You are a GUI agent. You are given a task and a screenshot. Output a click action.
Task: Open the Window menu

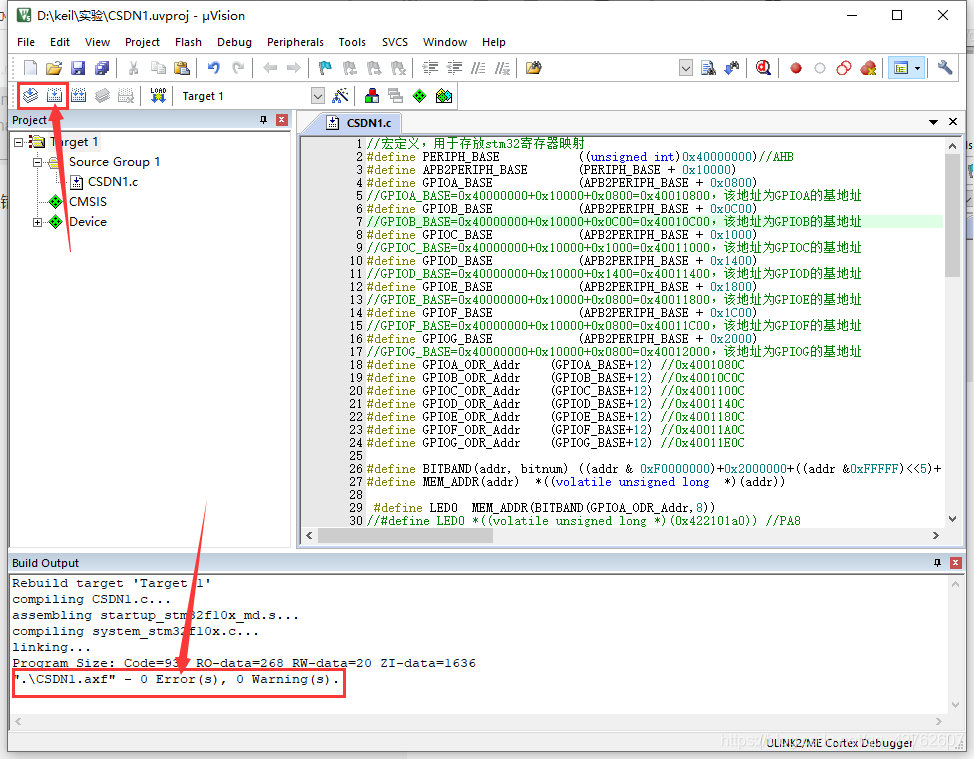tap(445, 42)
